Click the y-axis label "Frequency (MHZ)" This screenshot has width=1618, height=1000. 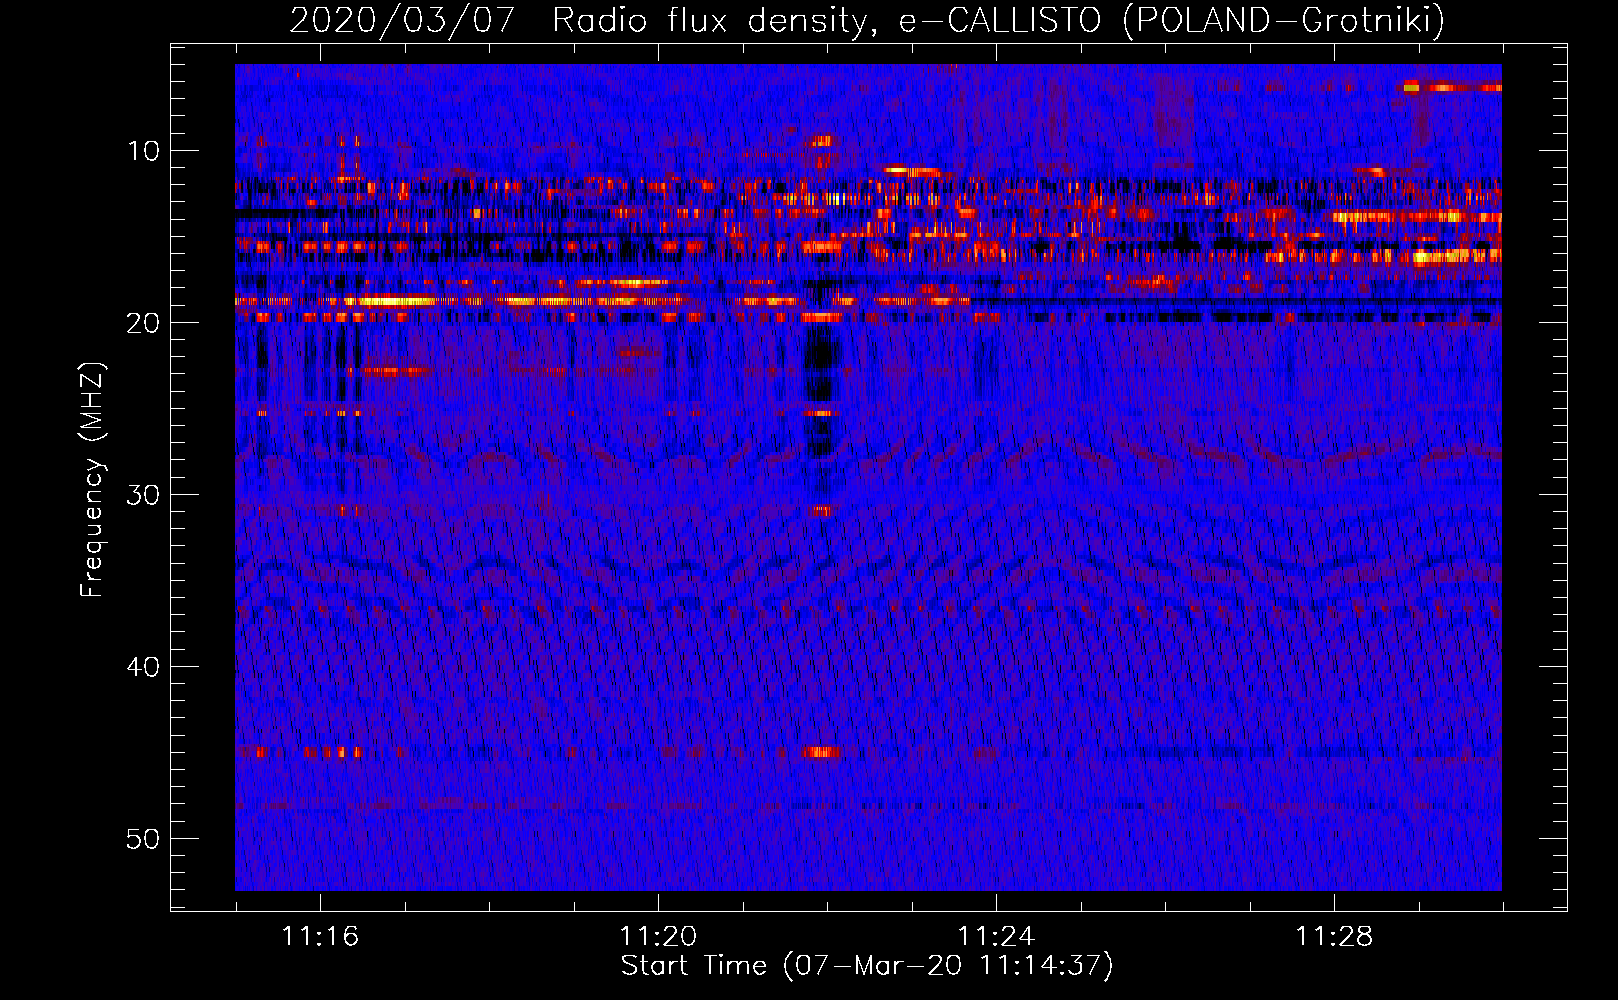pyautogui.click(x=91, y=480)
